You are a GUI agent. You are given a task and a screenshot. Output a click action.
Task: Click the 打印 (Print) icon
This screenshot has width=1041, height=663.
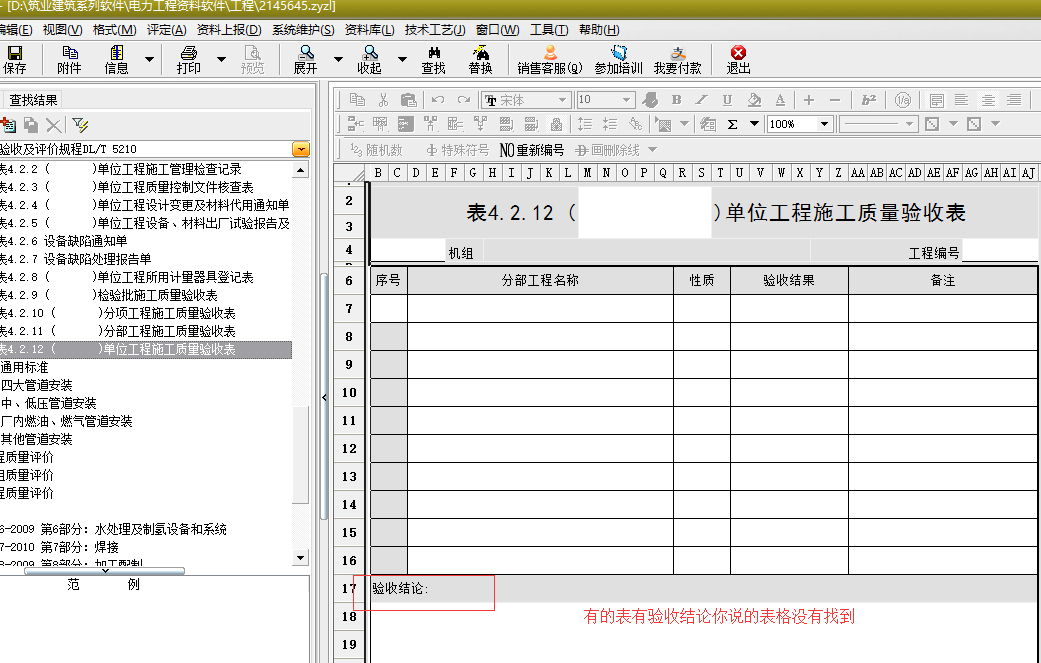pos(188,59)
